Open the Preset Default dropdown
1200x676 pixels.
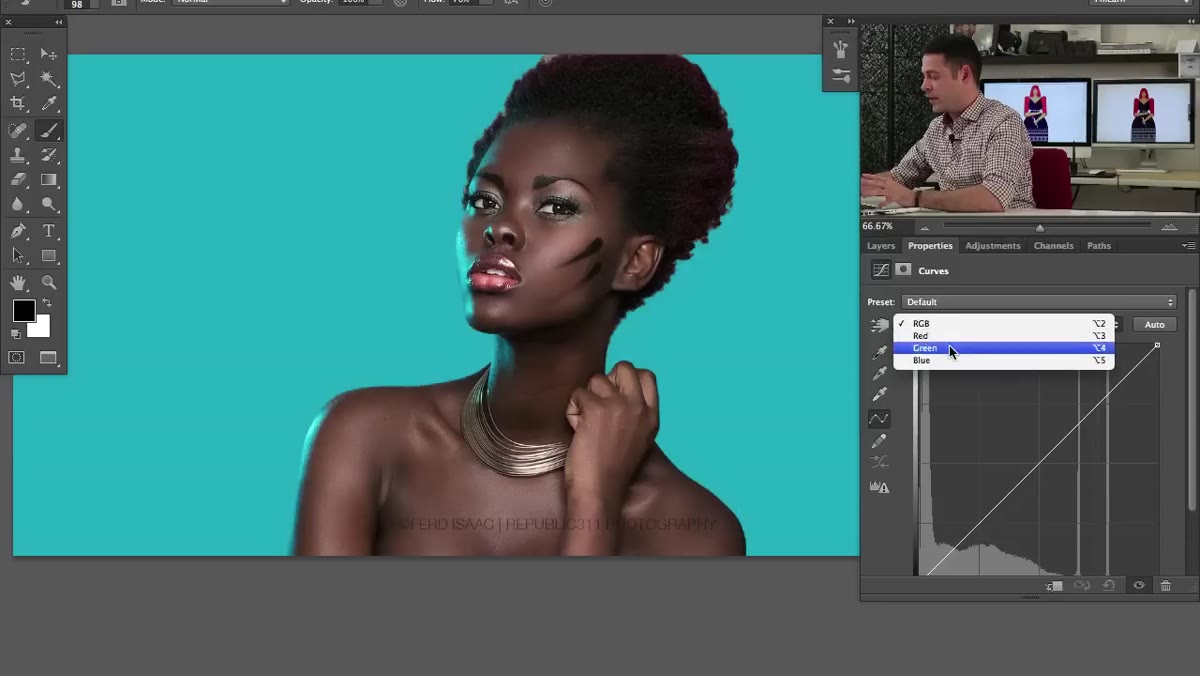coord(1039,302)
